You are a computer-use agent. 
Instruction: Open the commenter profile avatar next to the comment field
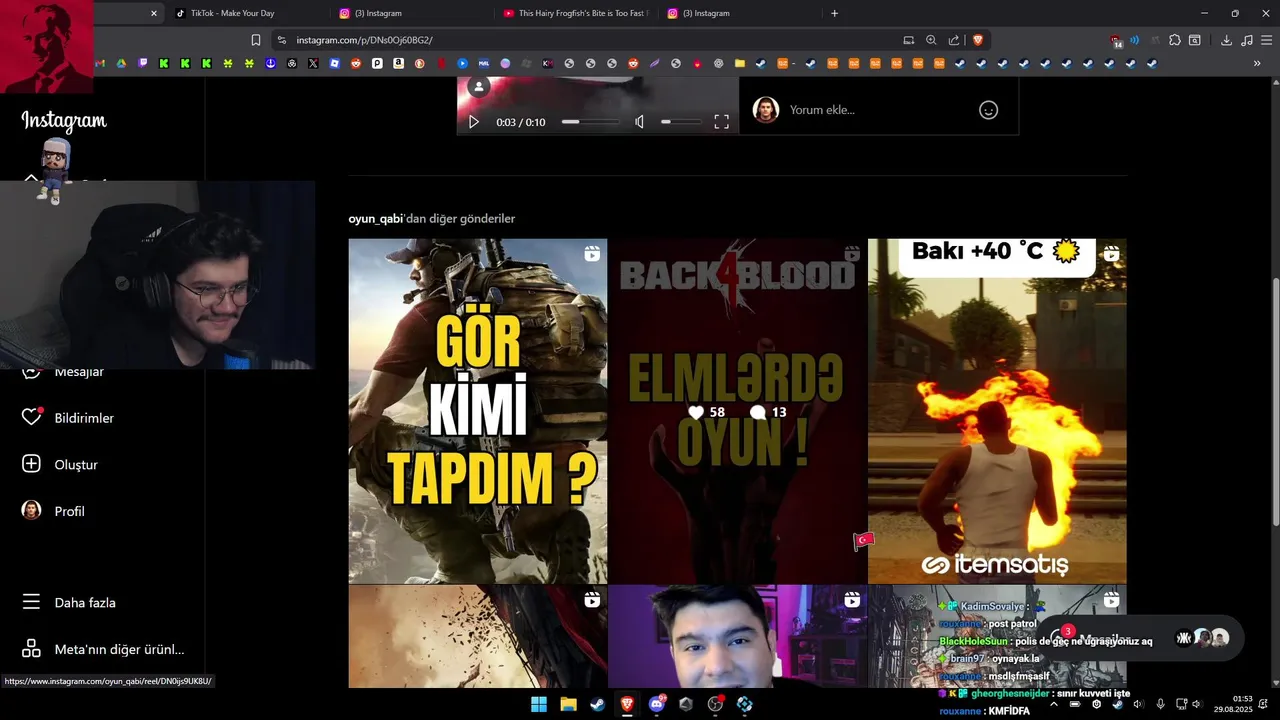click(x=766, y=110)
